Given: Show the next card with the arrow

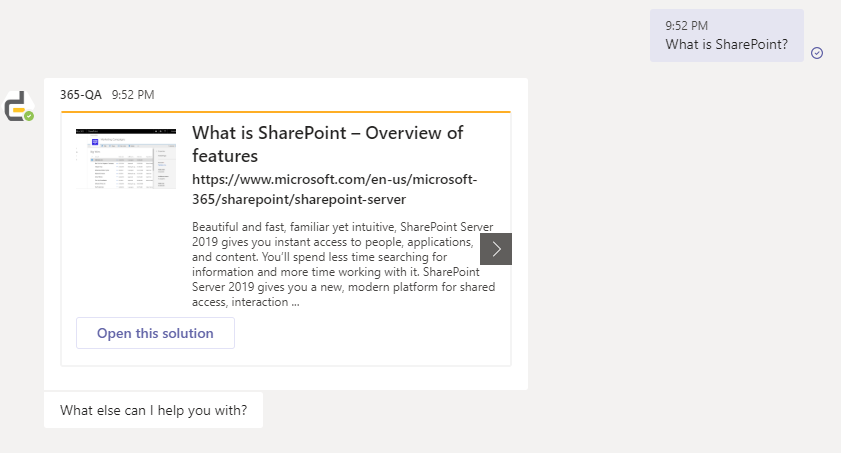Looking at the screenshot, I should pyautogui.click(x=496, y=249).
